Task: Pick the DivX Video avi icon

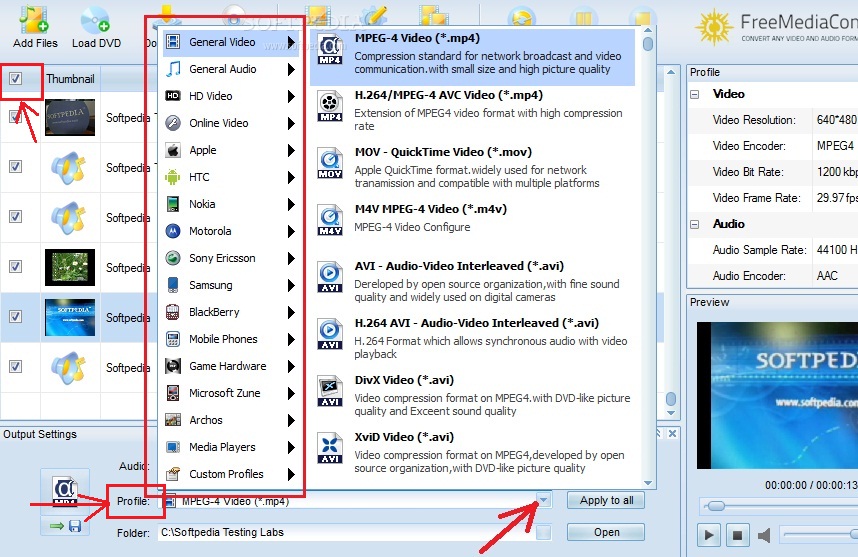Action: [331, 391]
